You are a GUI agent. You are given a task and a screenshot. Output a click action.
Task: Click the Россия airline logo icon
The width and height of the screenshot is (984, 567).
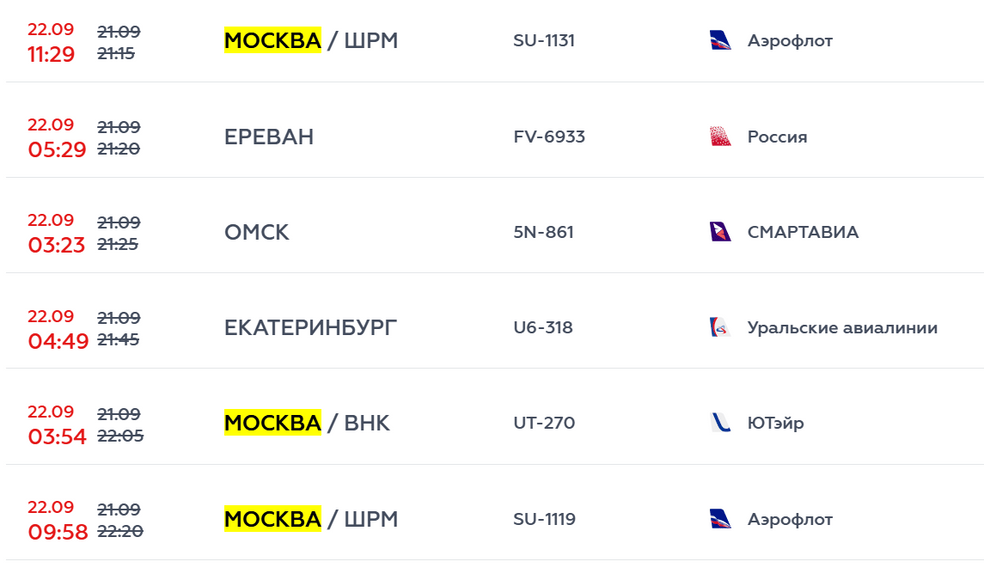(720, 137)
